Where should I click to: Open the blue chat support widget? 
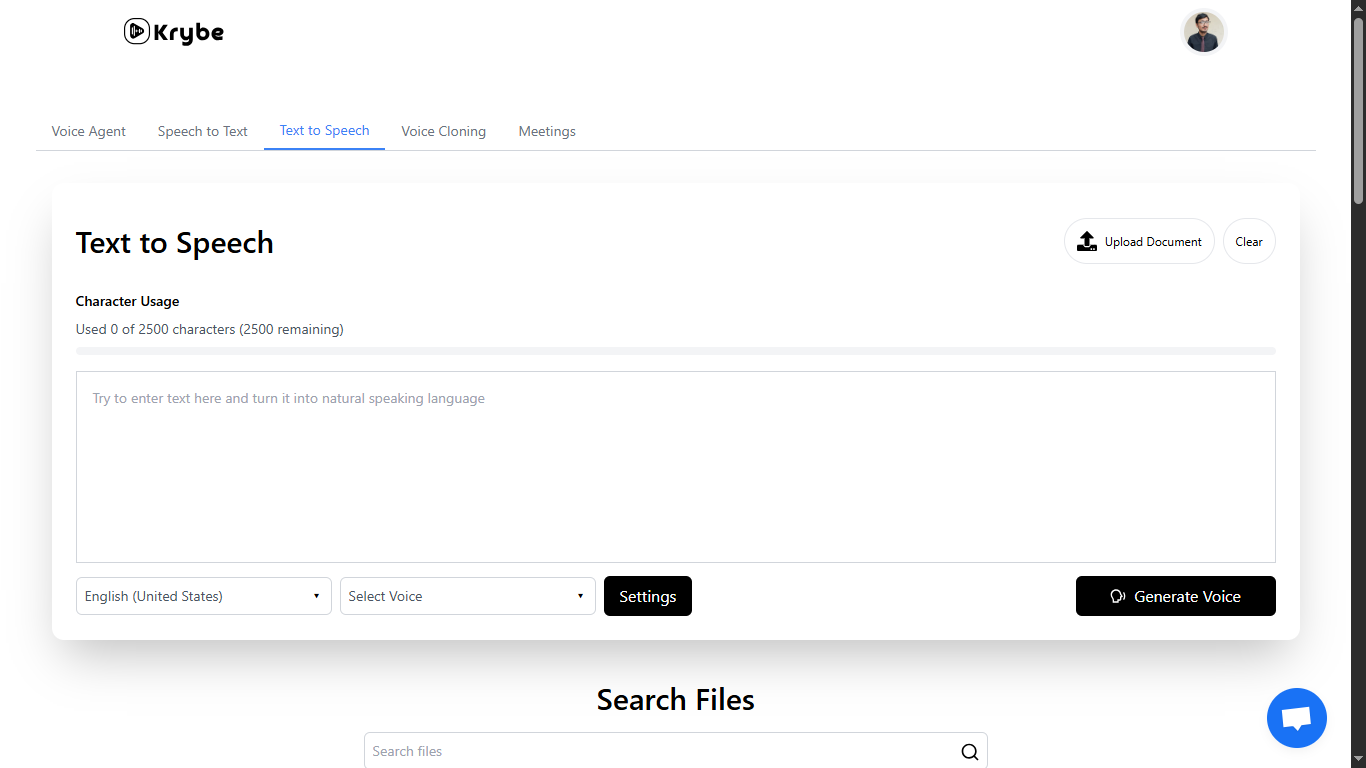click(x=1296, y=717)
